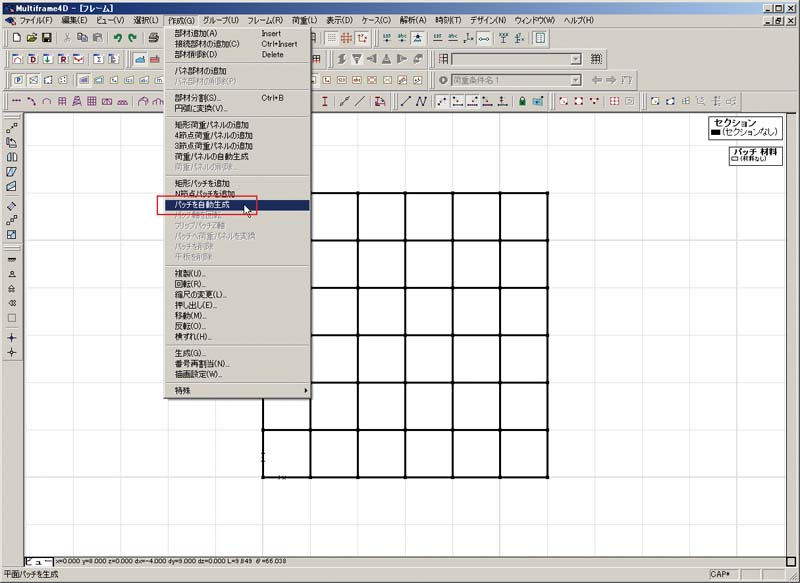
Task: Undo the last action with the green arrow
Action: click(118, 38)
